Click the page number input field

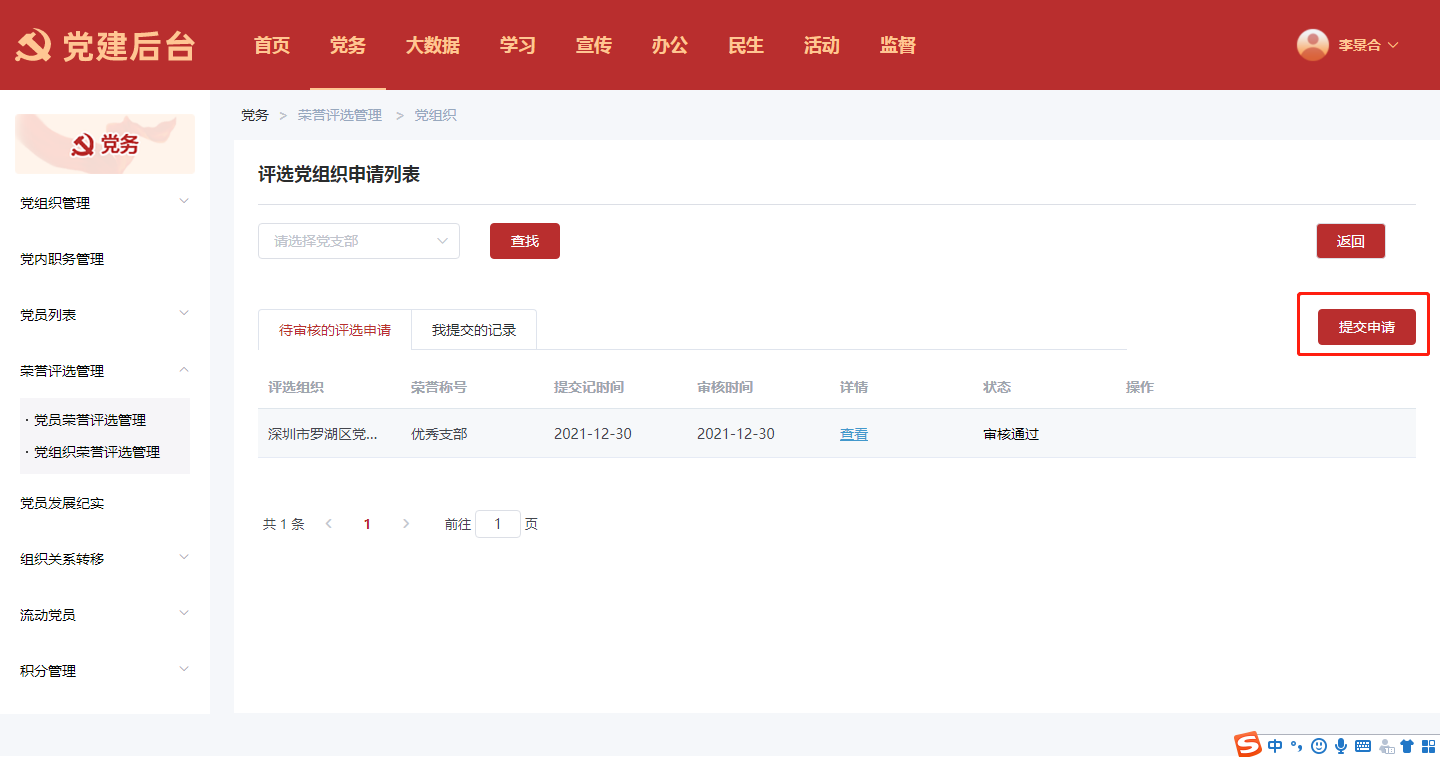[x=497, y=524]
